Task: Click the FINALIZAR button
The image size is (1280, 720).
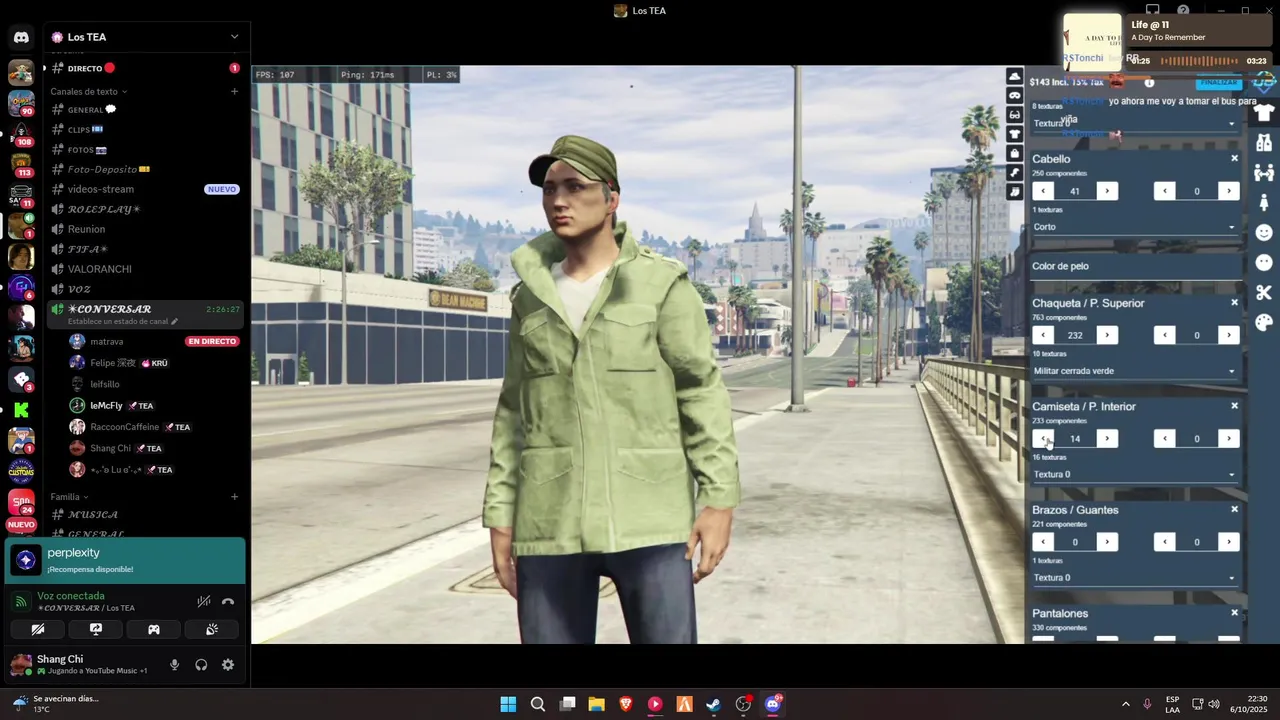Action: pos(1219,82)
